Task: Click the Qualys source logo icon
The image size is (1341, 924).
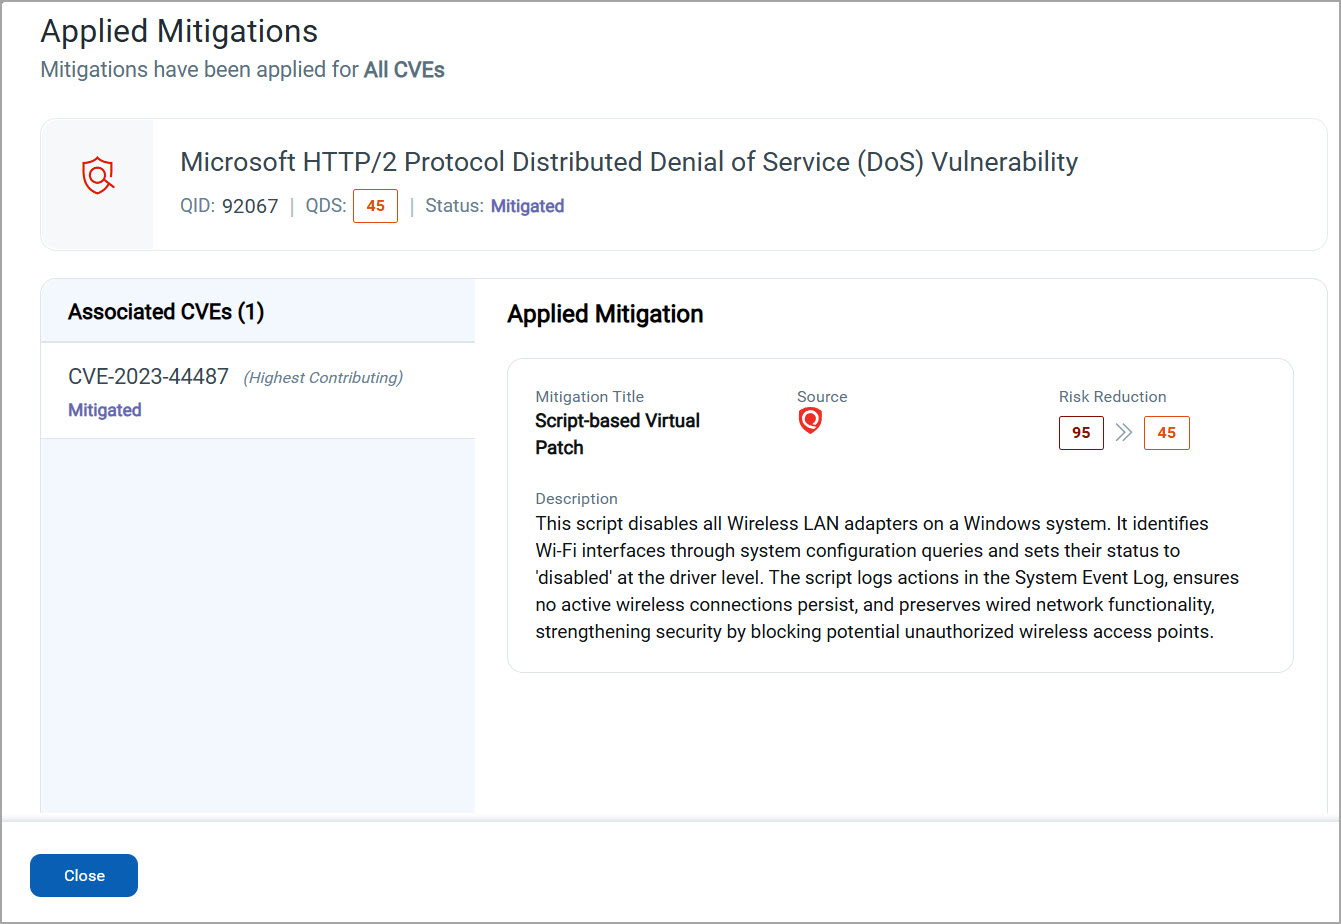Action: [x=810, y=421]
